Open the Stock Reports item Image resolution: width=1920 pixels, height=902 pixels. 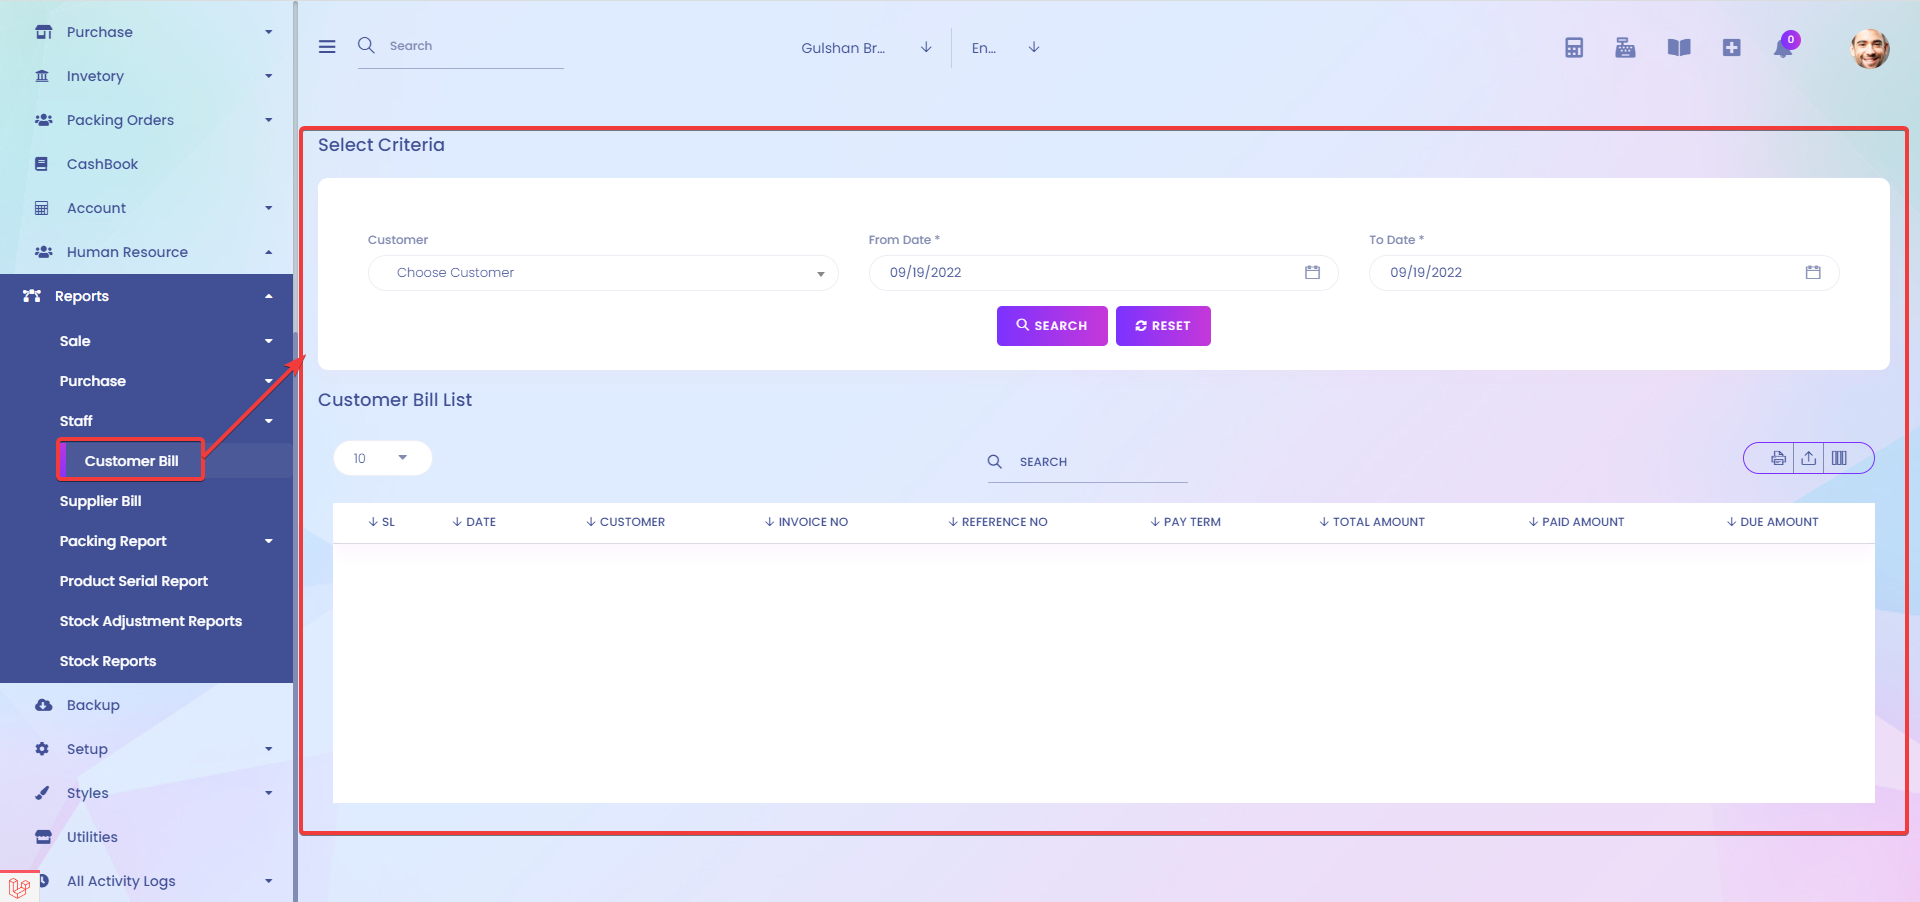coord(107,661)
